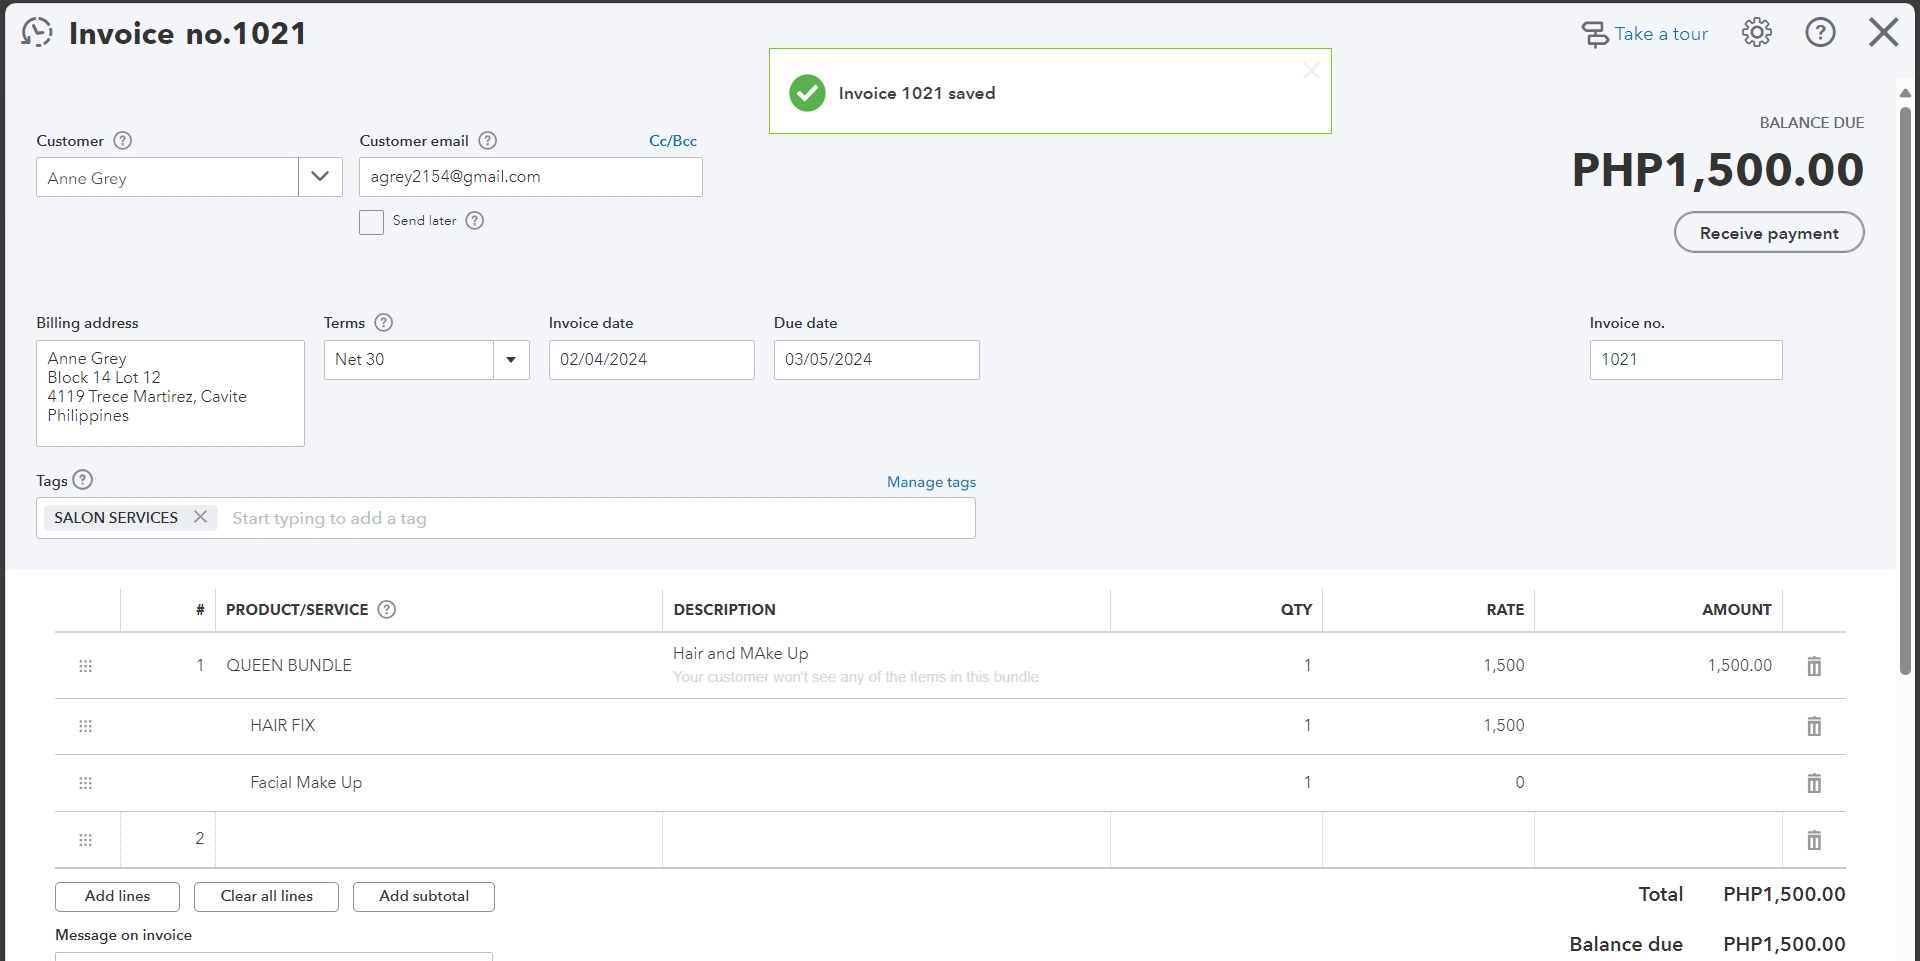Click the Billing address text box

coord(170,393)
